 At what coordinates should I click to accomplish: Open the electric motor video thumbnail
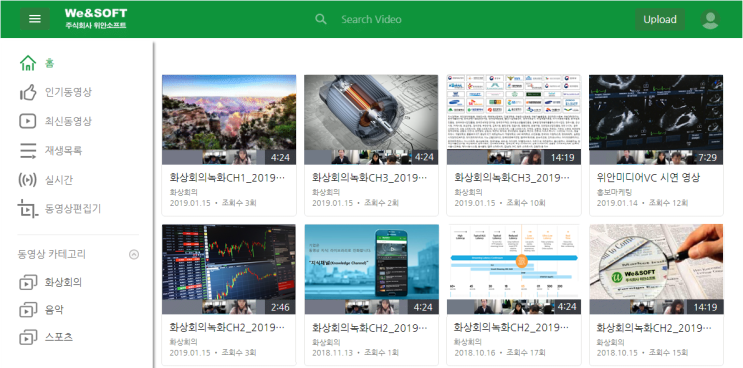pos(371,119)
